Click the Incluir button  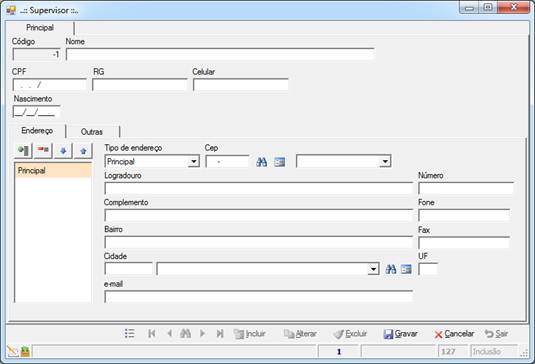250,334
